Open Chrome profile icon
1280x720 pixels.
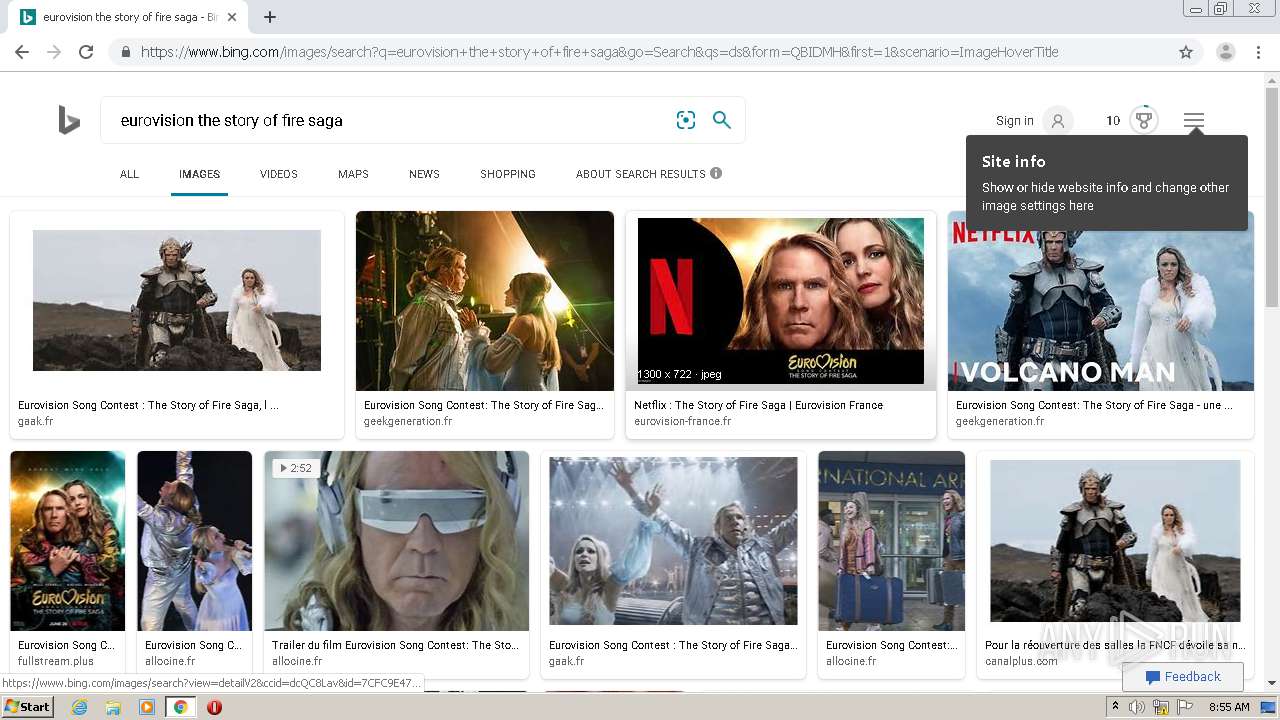[1226, 52]
